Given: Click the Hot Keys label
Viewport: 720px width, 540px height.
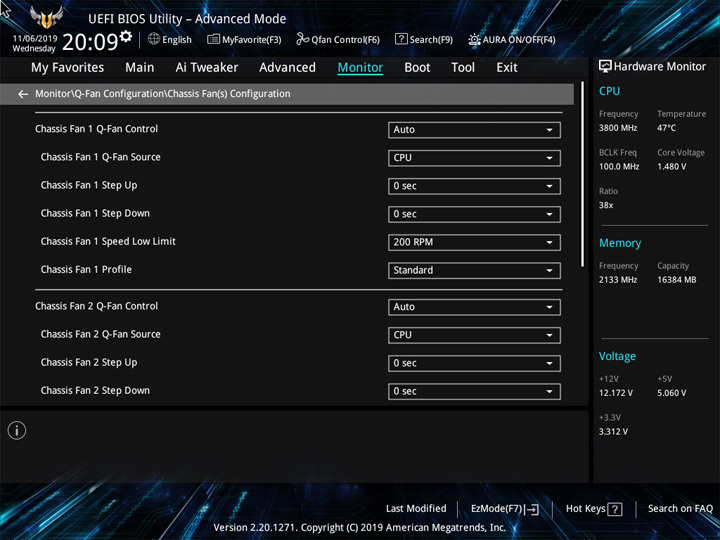Looking at the screenshot, I should pyautogui.click(x=585, y=509).
